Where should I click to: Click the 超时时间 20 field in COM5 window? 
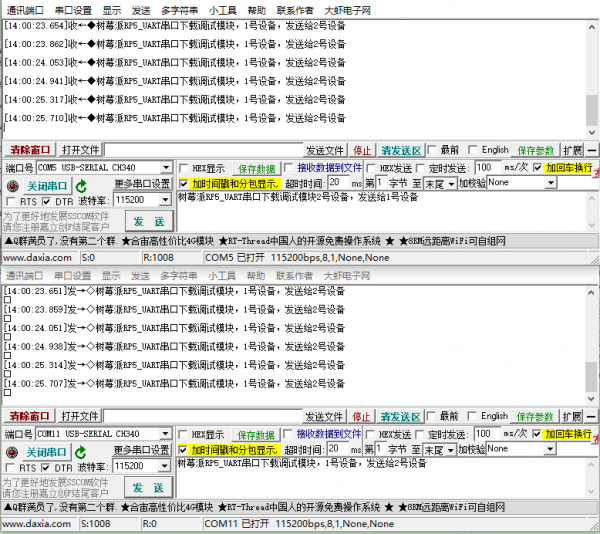(x=339, y=183)
